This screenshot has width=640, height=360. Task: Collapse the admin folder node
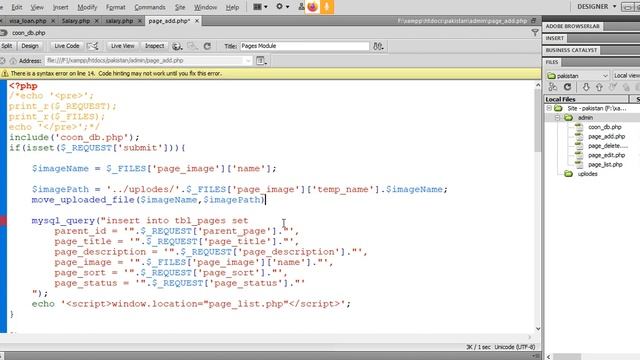(557, 118)
